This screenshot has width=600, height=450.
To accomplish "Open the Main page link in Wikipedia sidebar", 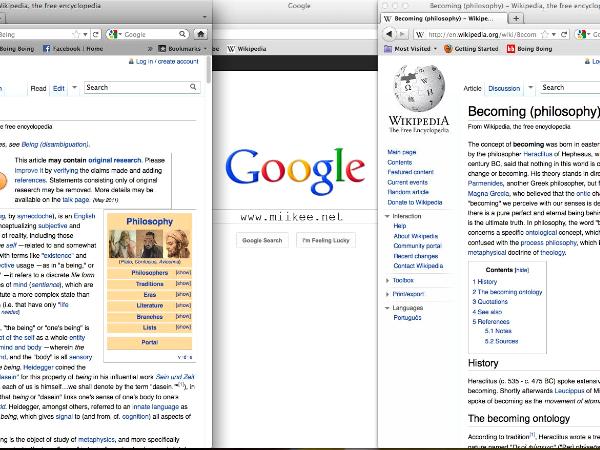I will (401, 152).
